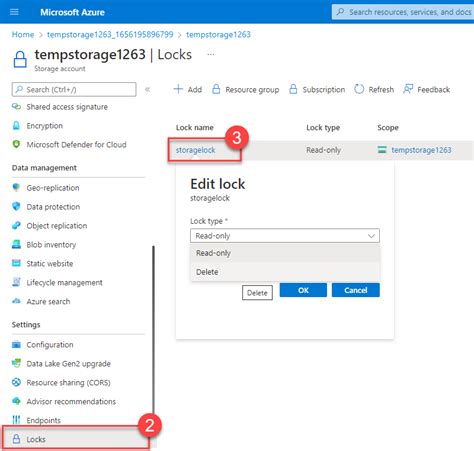Click the Refresh circular arrow icon

(x=359, y=89)
